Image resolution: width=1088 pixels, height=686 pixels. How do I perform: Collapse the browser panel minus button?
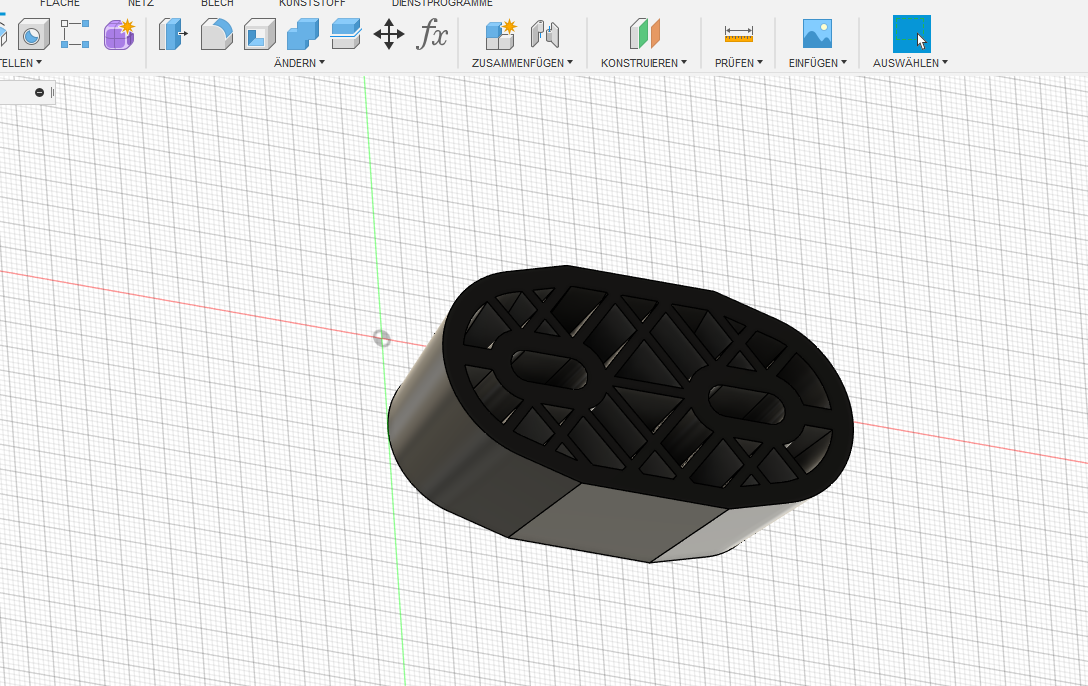pyautogui.click(x=39, y=92)
